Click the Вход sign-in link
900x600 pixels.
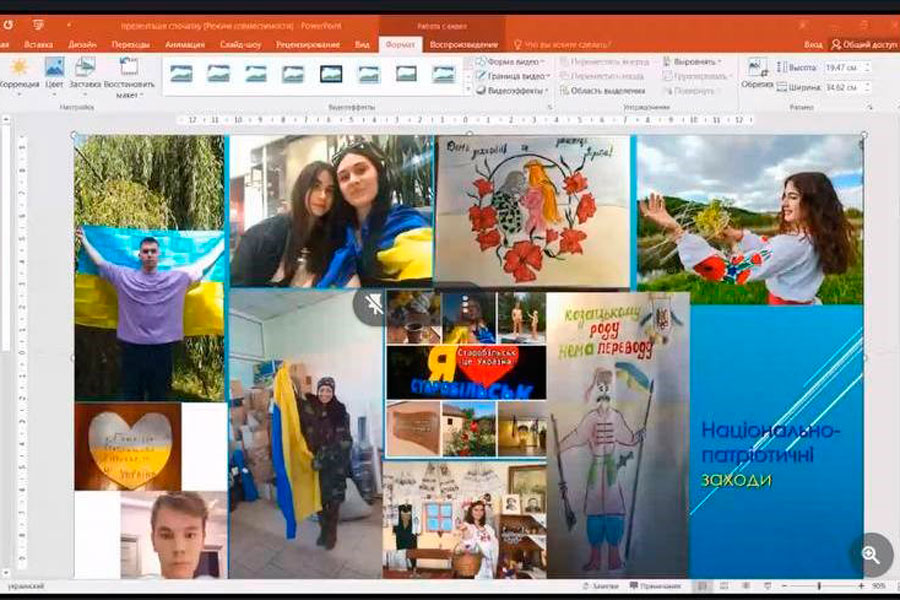[813, 45]
